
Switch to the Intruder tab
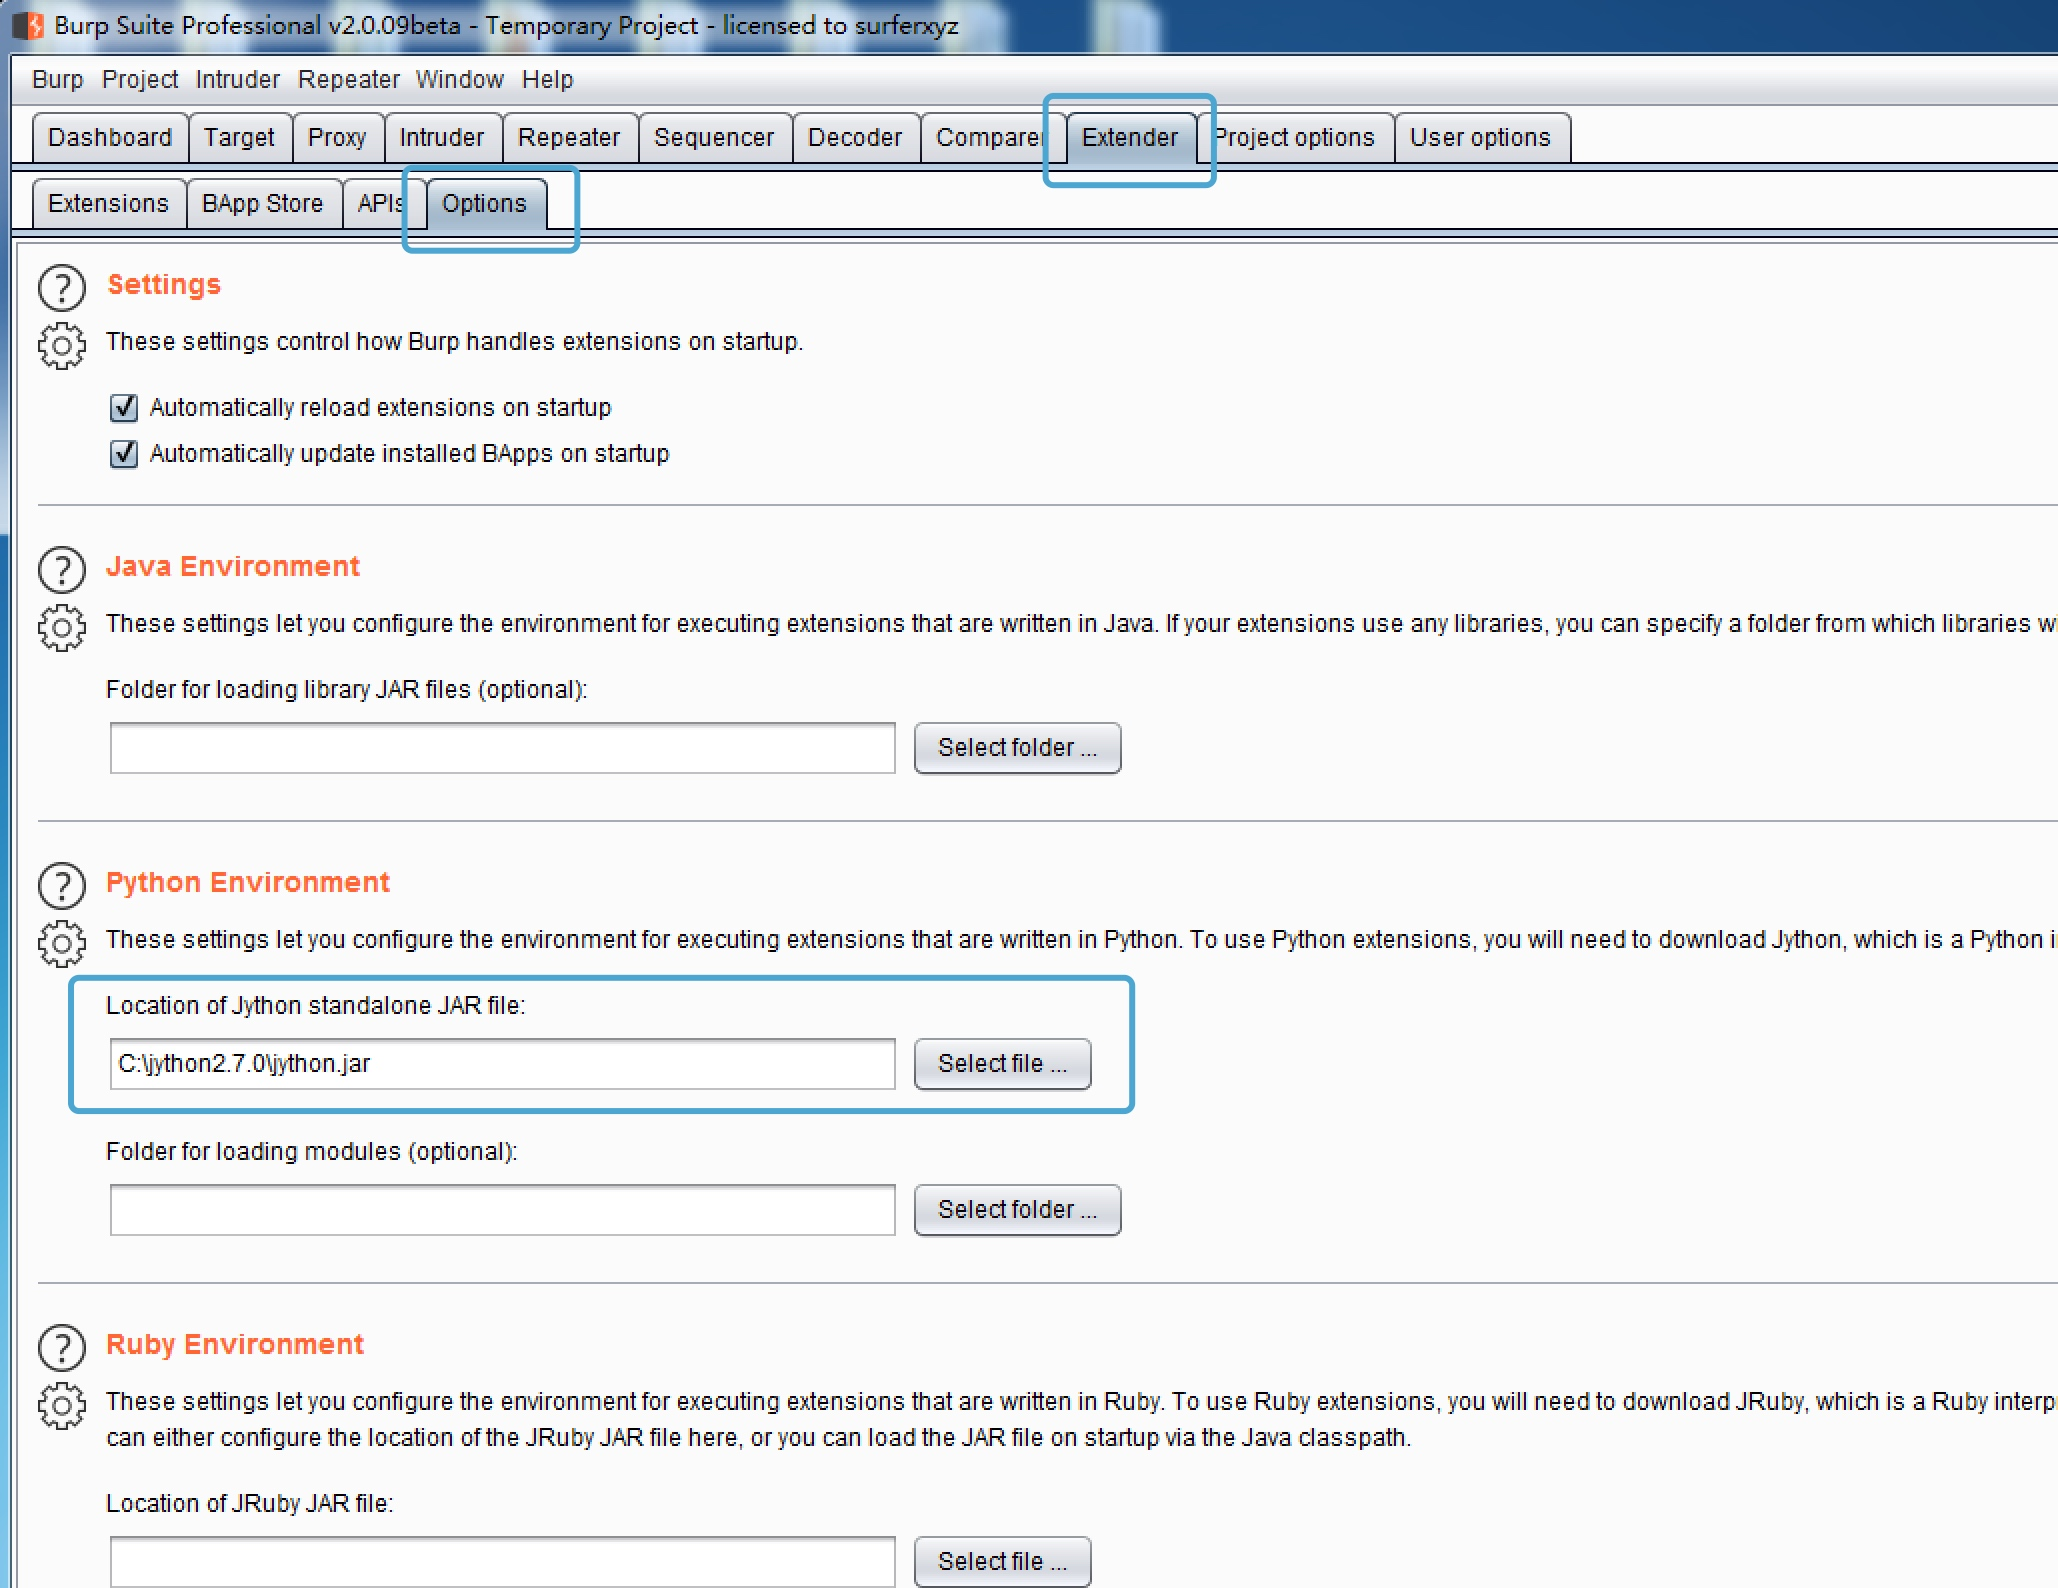pyautogui.click(x=442, y=138)
